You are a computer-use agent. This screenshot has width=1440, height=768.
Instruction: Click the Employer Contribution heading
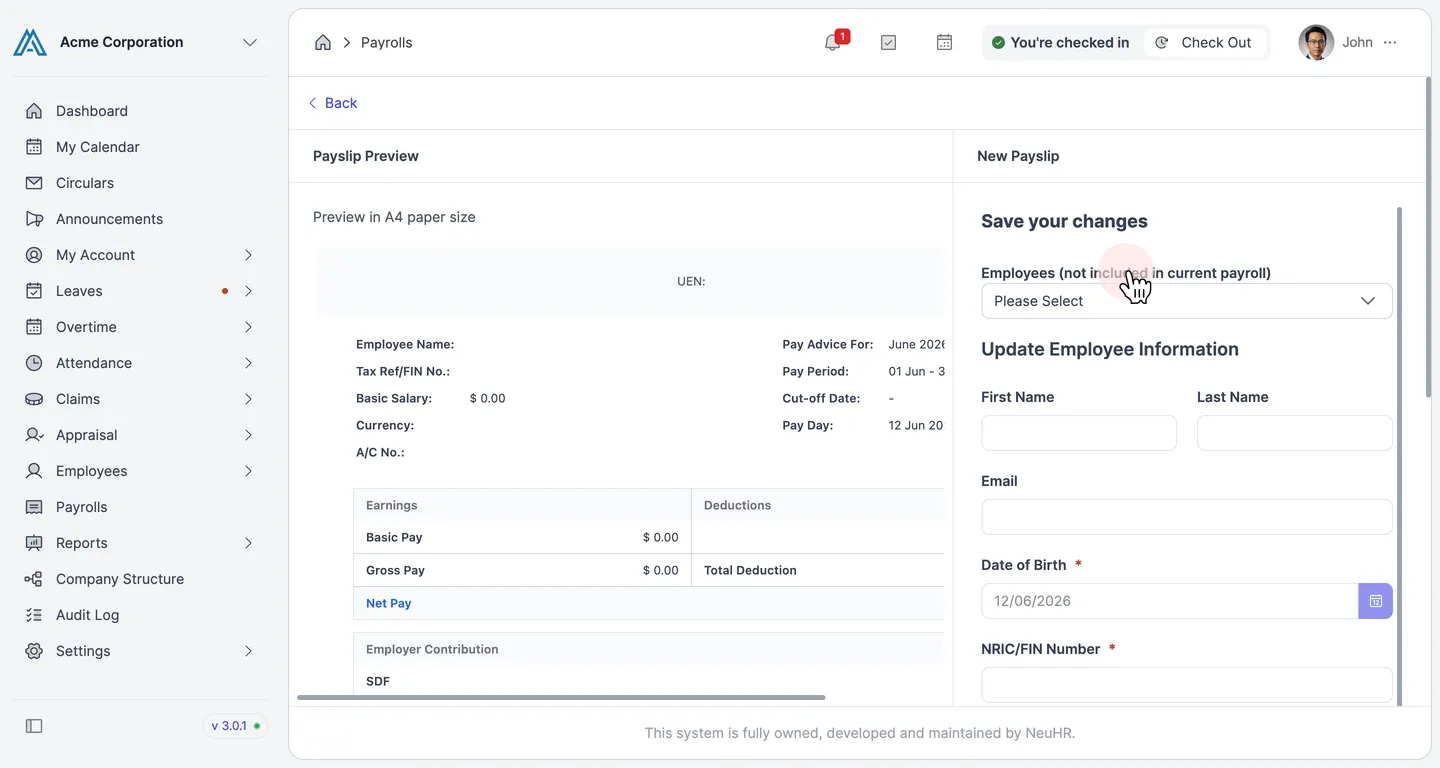tap(432, 649)
